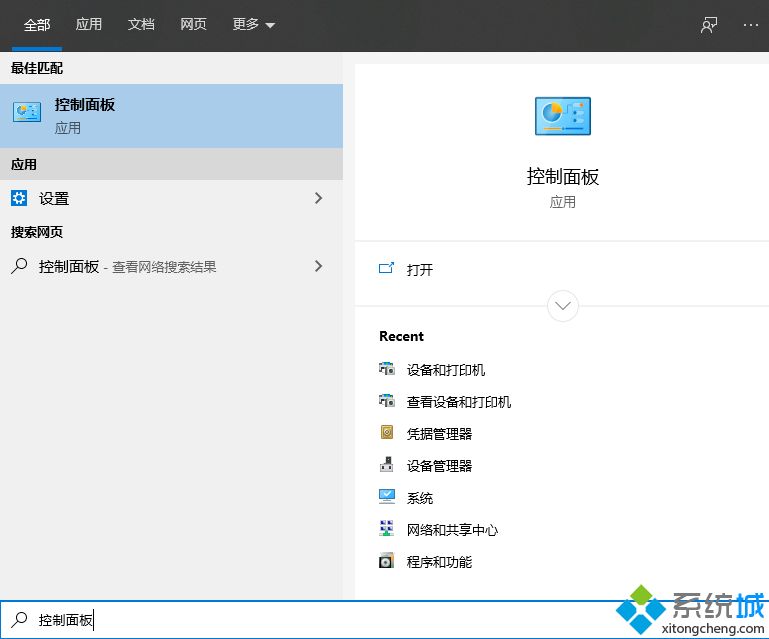Screen dimensions: 769x639
Task: Click the 程序和功能 icon in Recent
Action: point(387,561)
